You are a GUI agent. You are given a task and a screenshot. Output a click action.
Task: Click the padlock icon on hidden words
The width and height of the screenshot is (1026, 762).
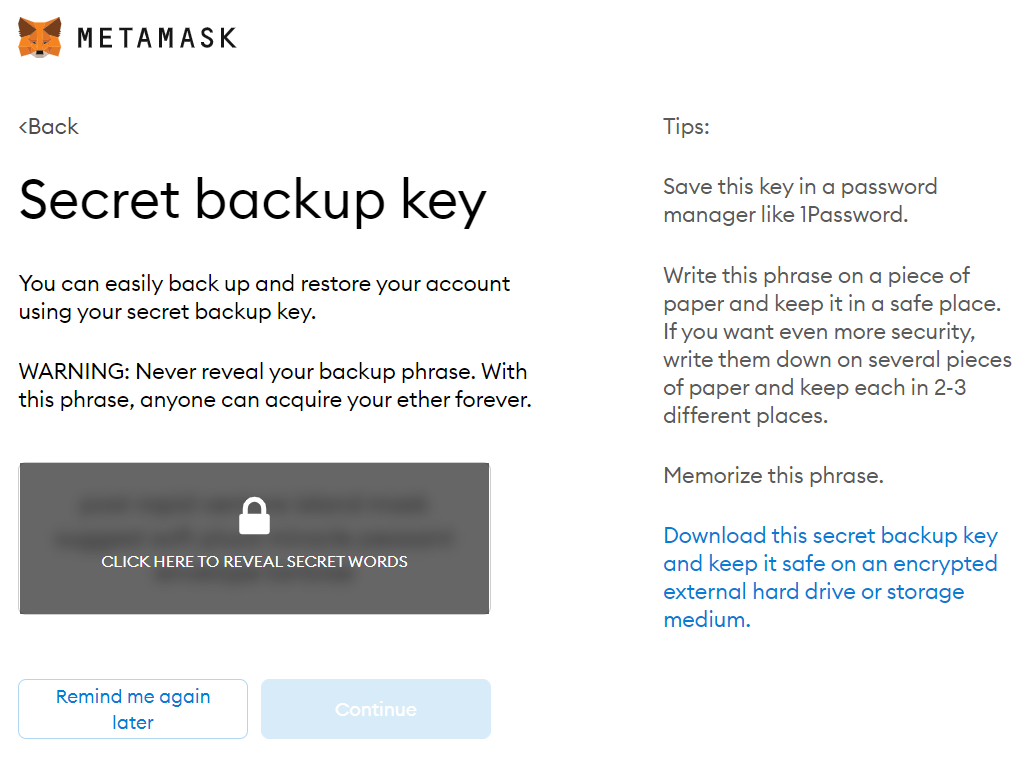[x=255, y=516]
